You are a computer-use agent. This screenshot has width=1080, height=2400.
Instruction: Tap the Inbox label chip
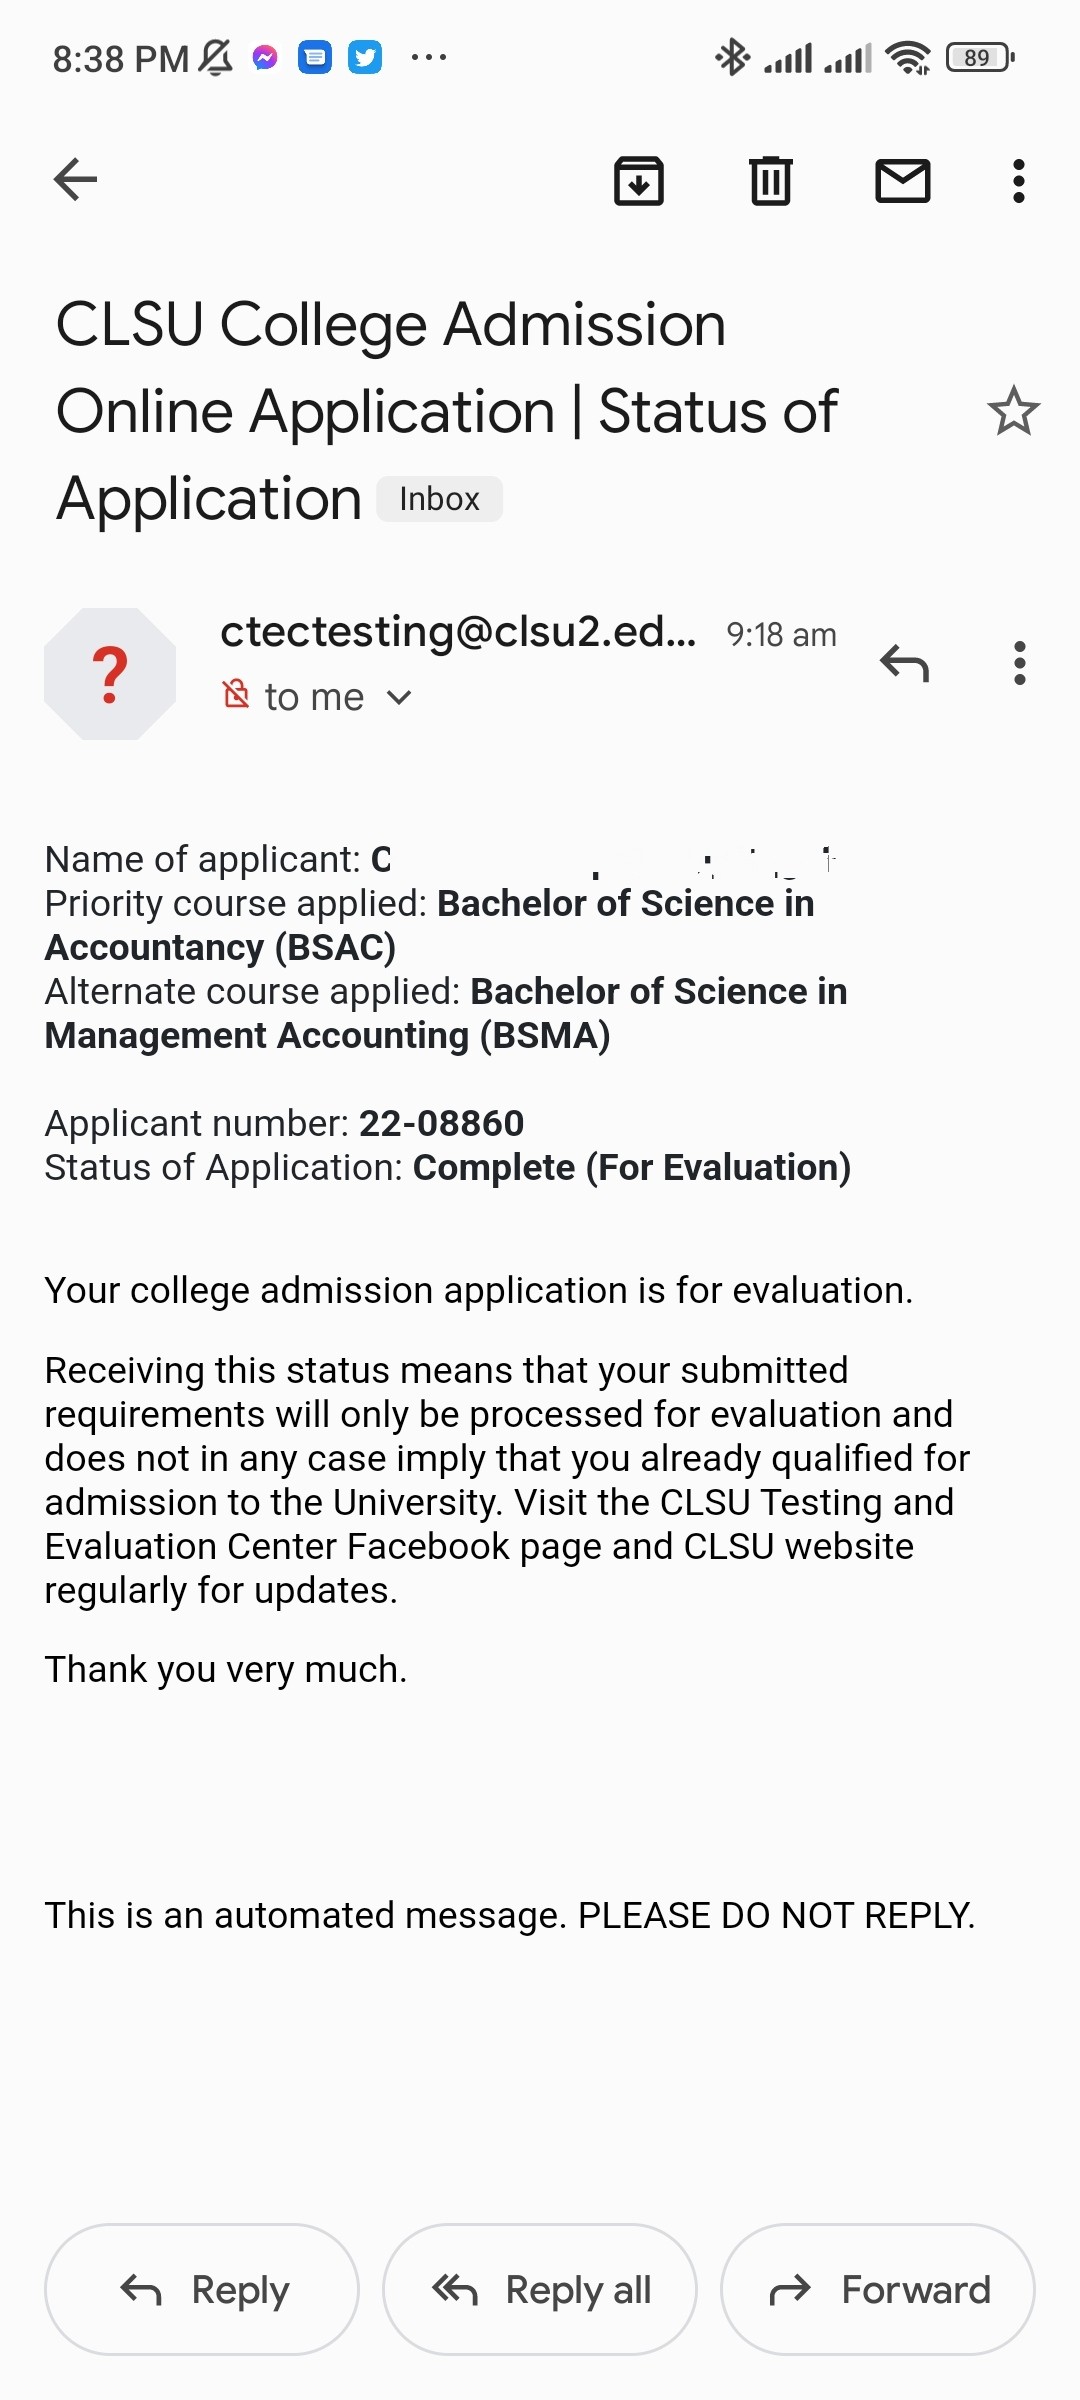point(439,499)
